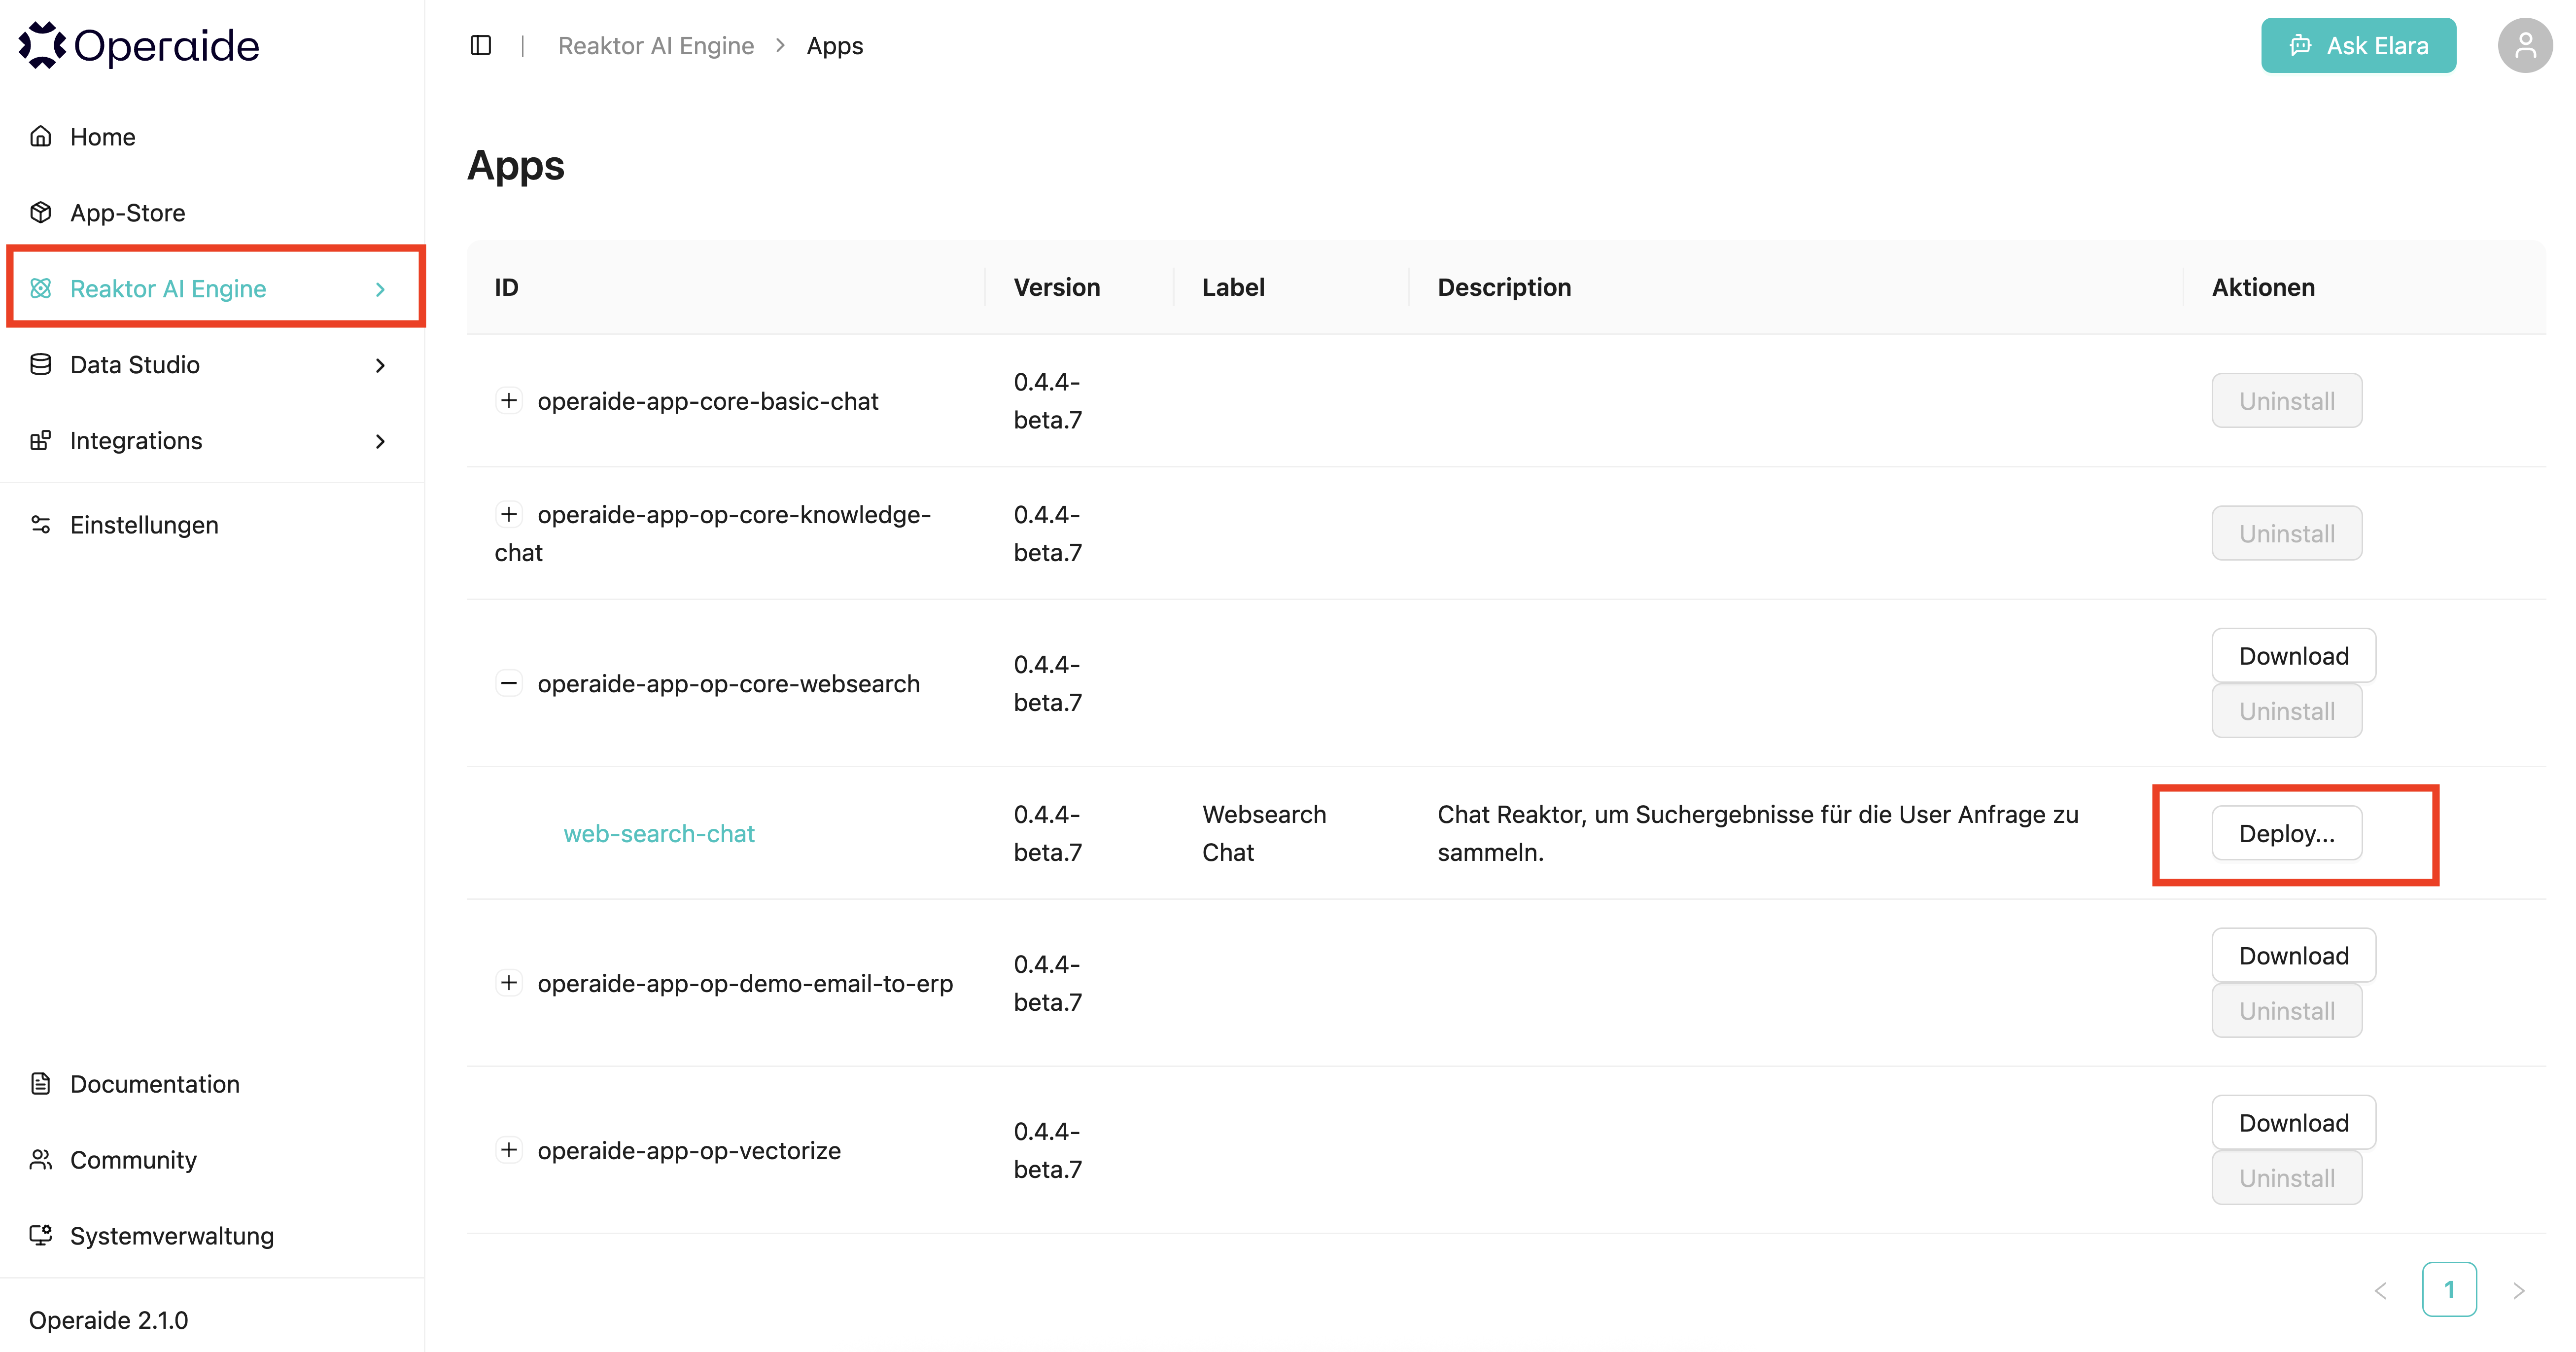Open Documentation in the sidebar
Image resolution: width=2576 pixels, height=1352 pixels.
[212, 1084]
